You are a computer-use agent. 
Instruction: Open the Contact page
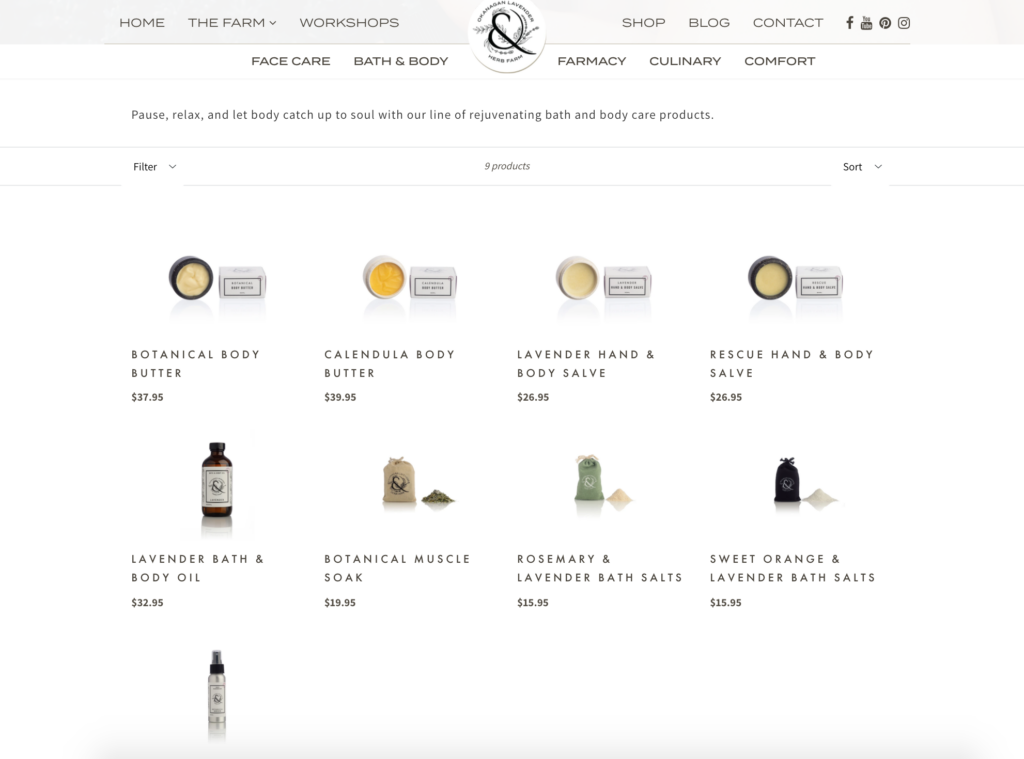coord(788,23)
